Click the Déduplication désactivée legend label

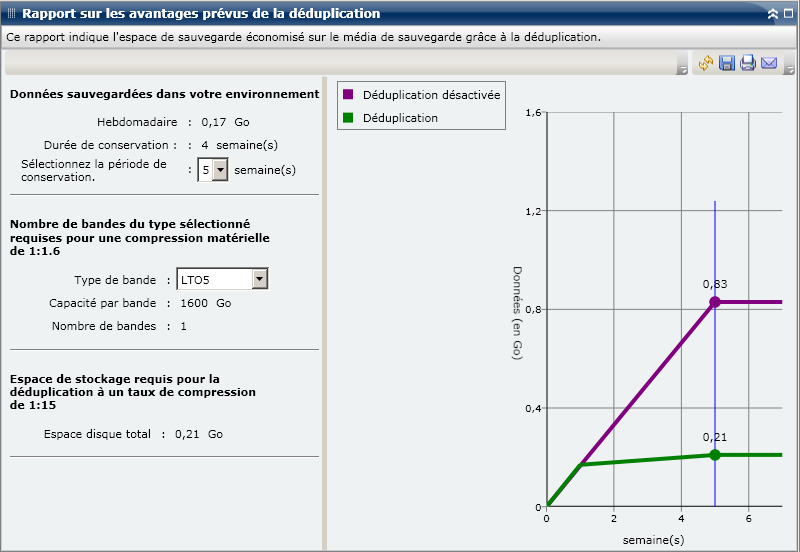pyautogui.click(x=431, y=95)
